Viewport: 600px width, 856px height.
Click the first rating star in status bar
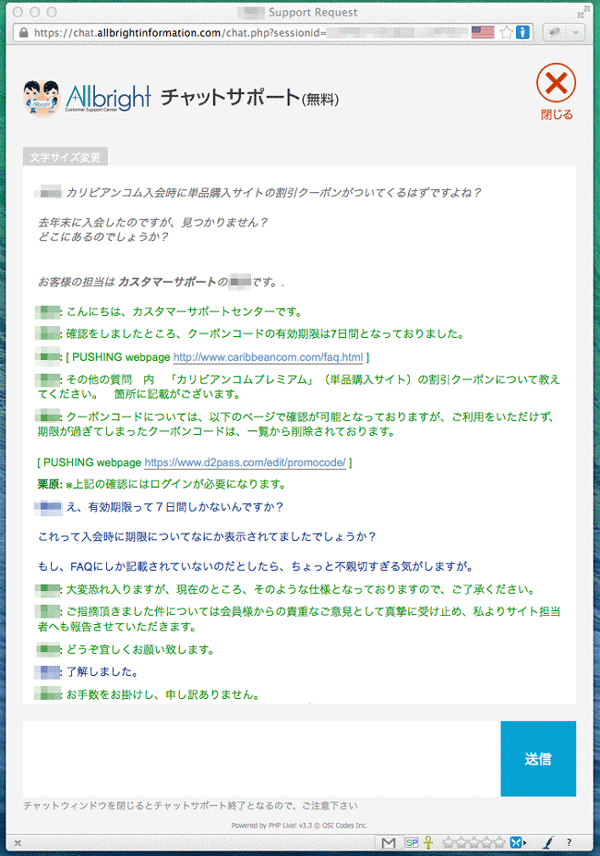point(447,843)
